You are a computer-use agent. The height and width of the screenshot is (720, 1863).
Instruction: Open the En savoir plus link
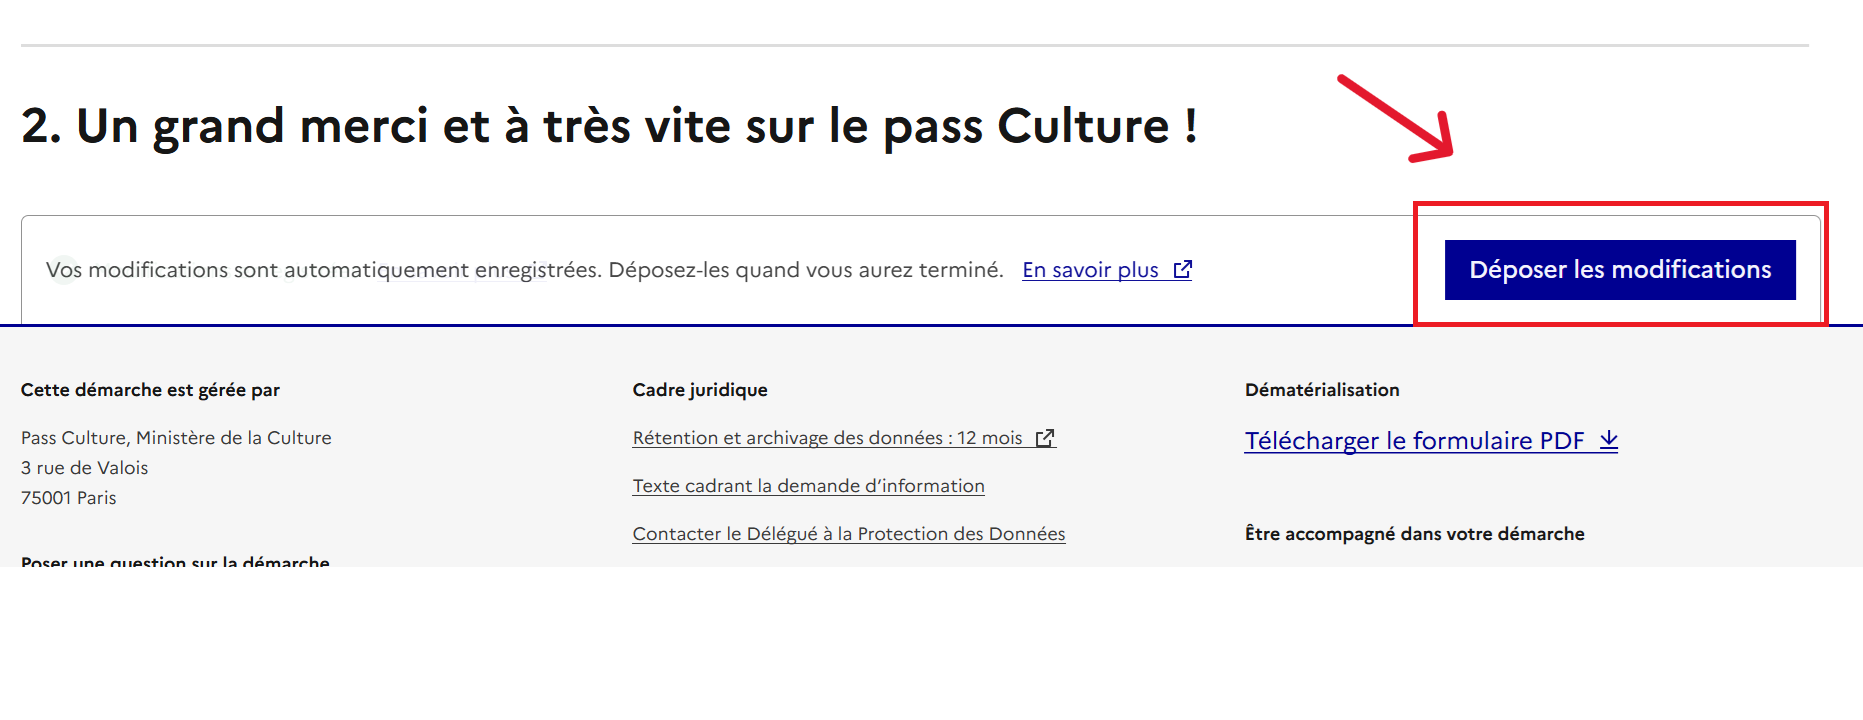click(1107, 270)
